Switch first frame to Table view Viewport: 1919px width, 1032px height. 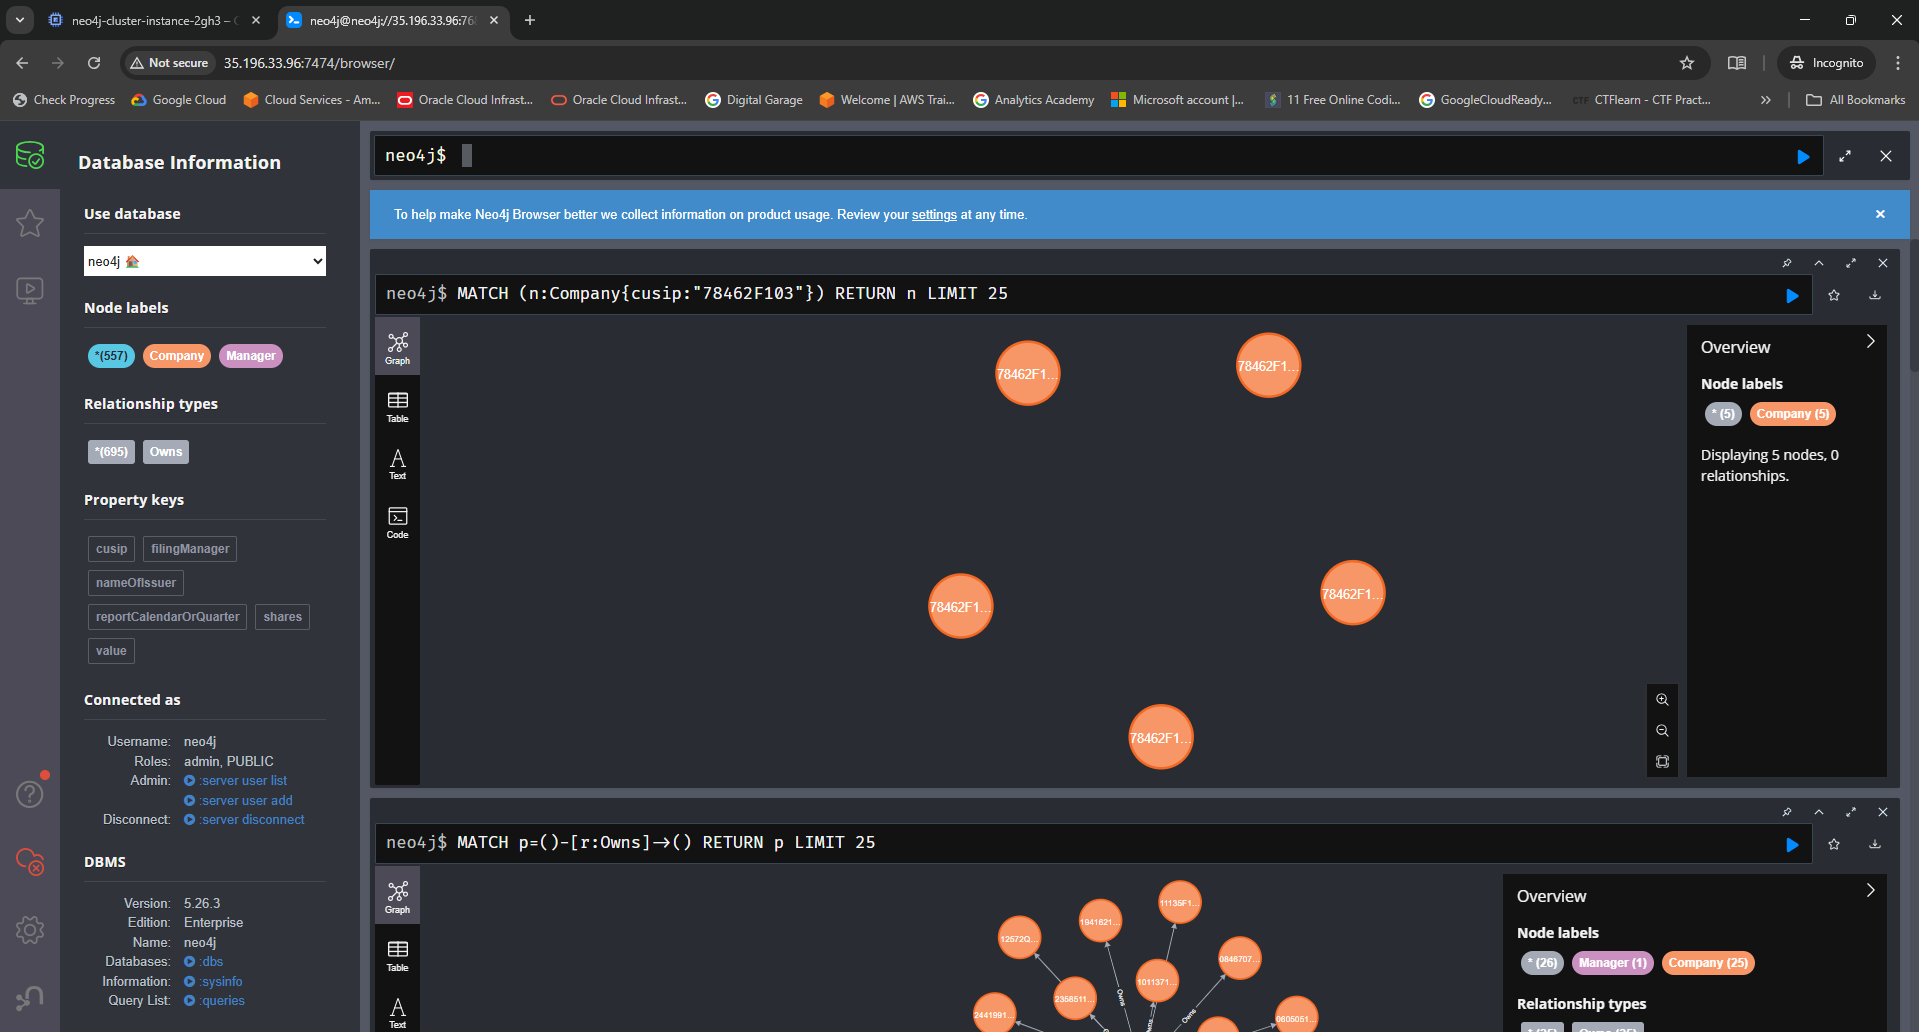398,406
